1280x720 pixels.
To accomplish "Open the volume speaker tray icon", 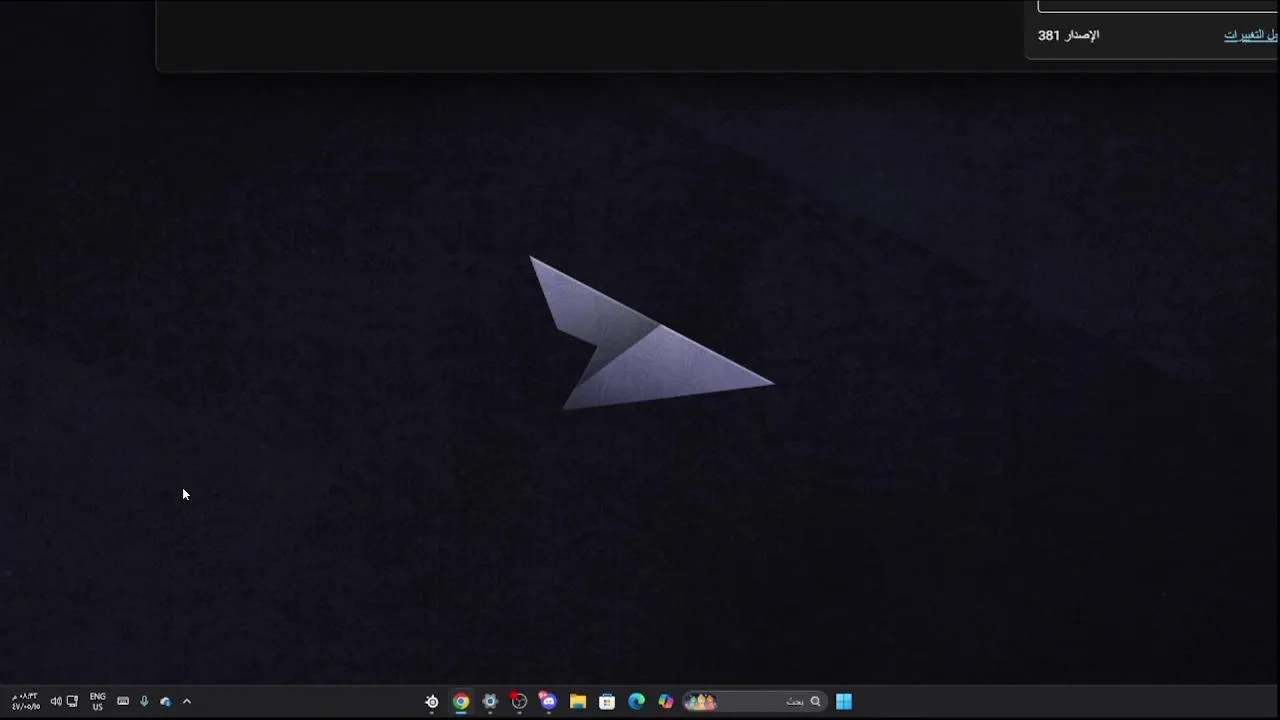I will 56,701.
